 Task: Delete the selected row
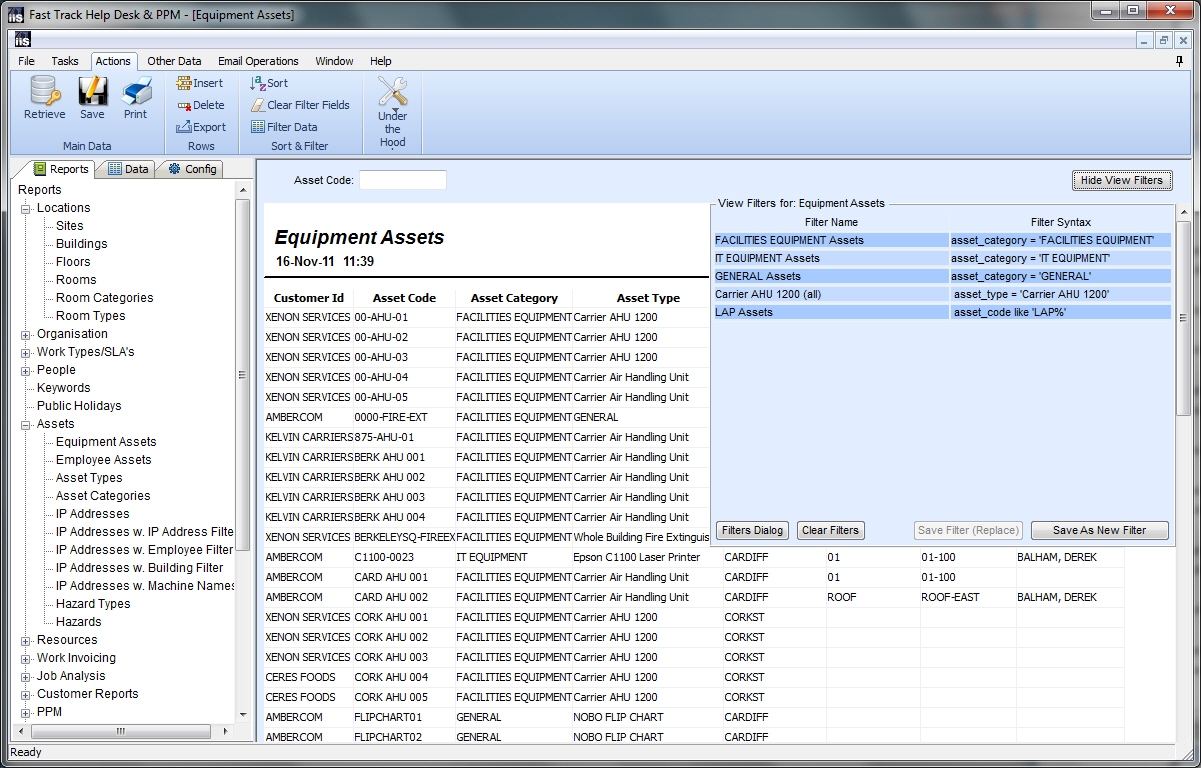click(x=201, y=105)
